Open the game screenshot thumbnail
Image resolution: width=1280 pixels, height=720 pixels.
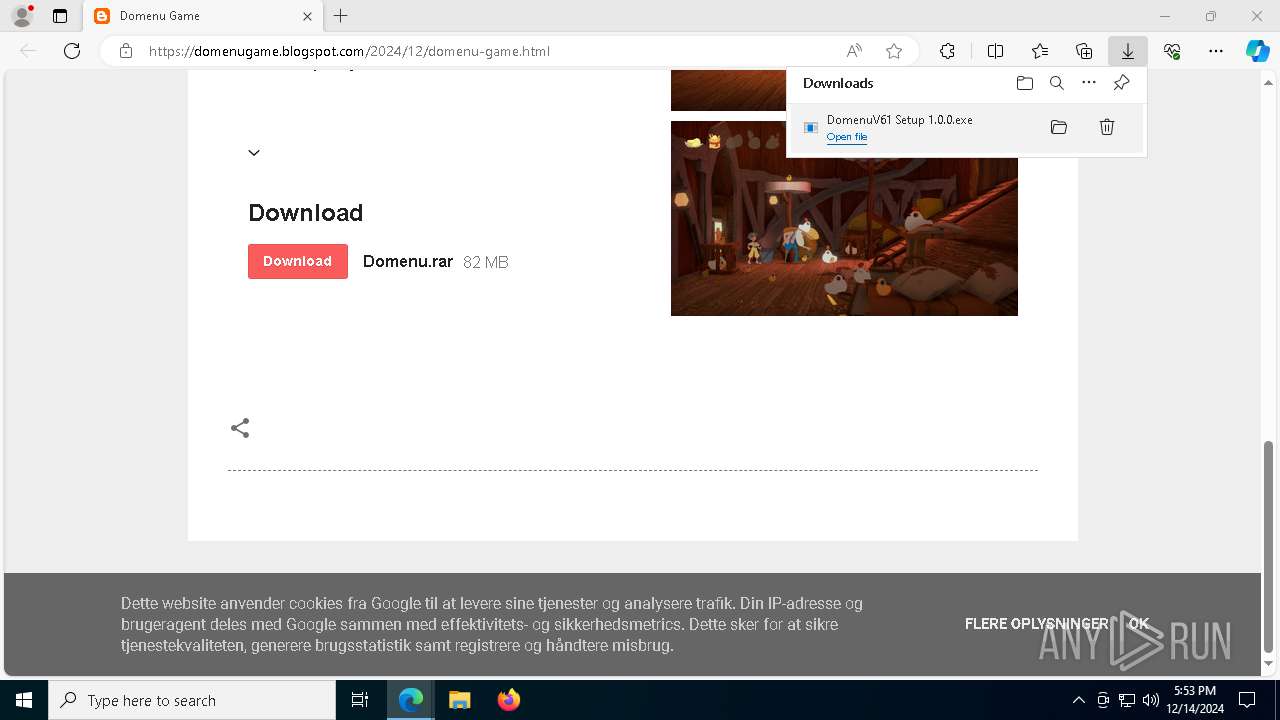pyautogui.click(x=844, y=218)
